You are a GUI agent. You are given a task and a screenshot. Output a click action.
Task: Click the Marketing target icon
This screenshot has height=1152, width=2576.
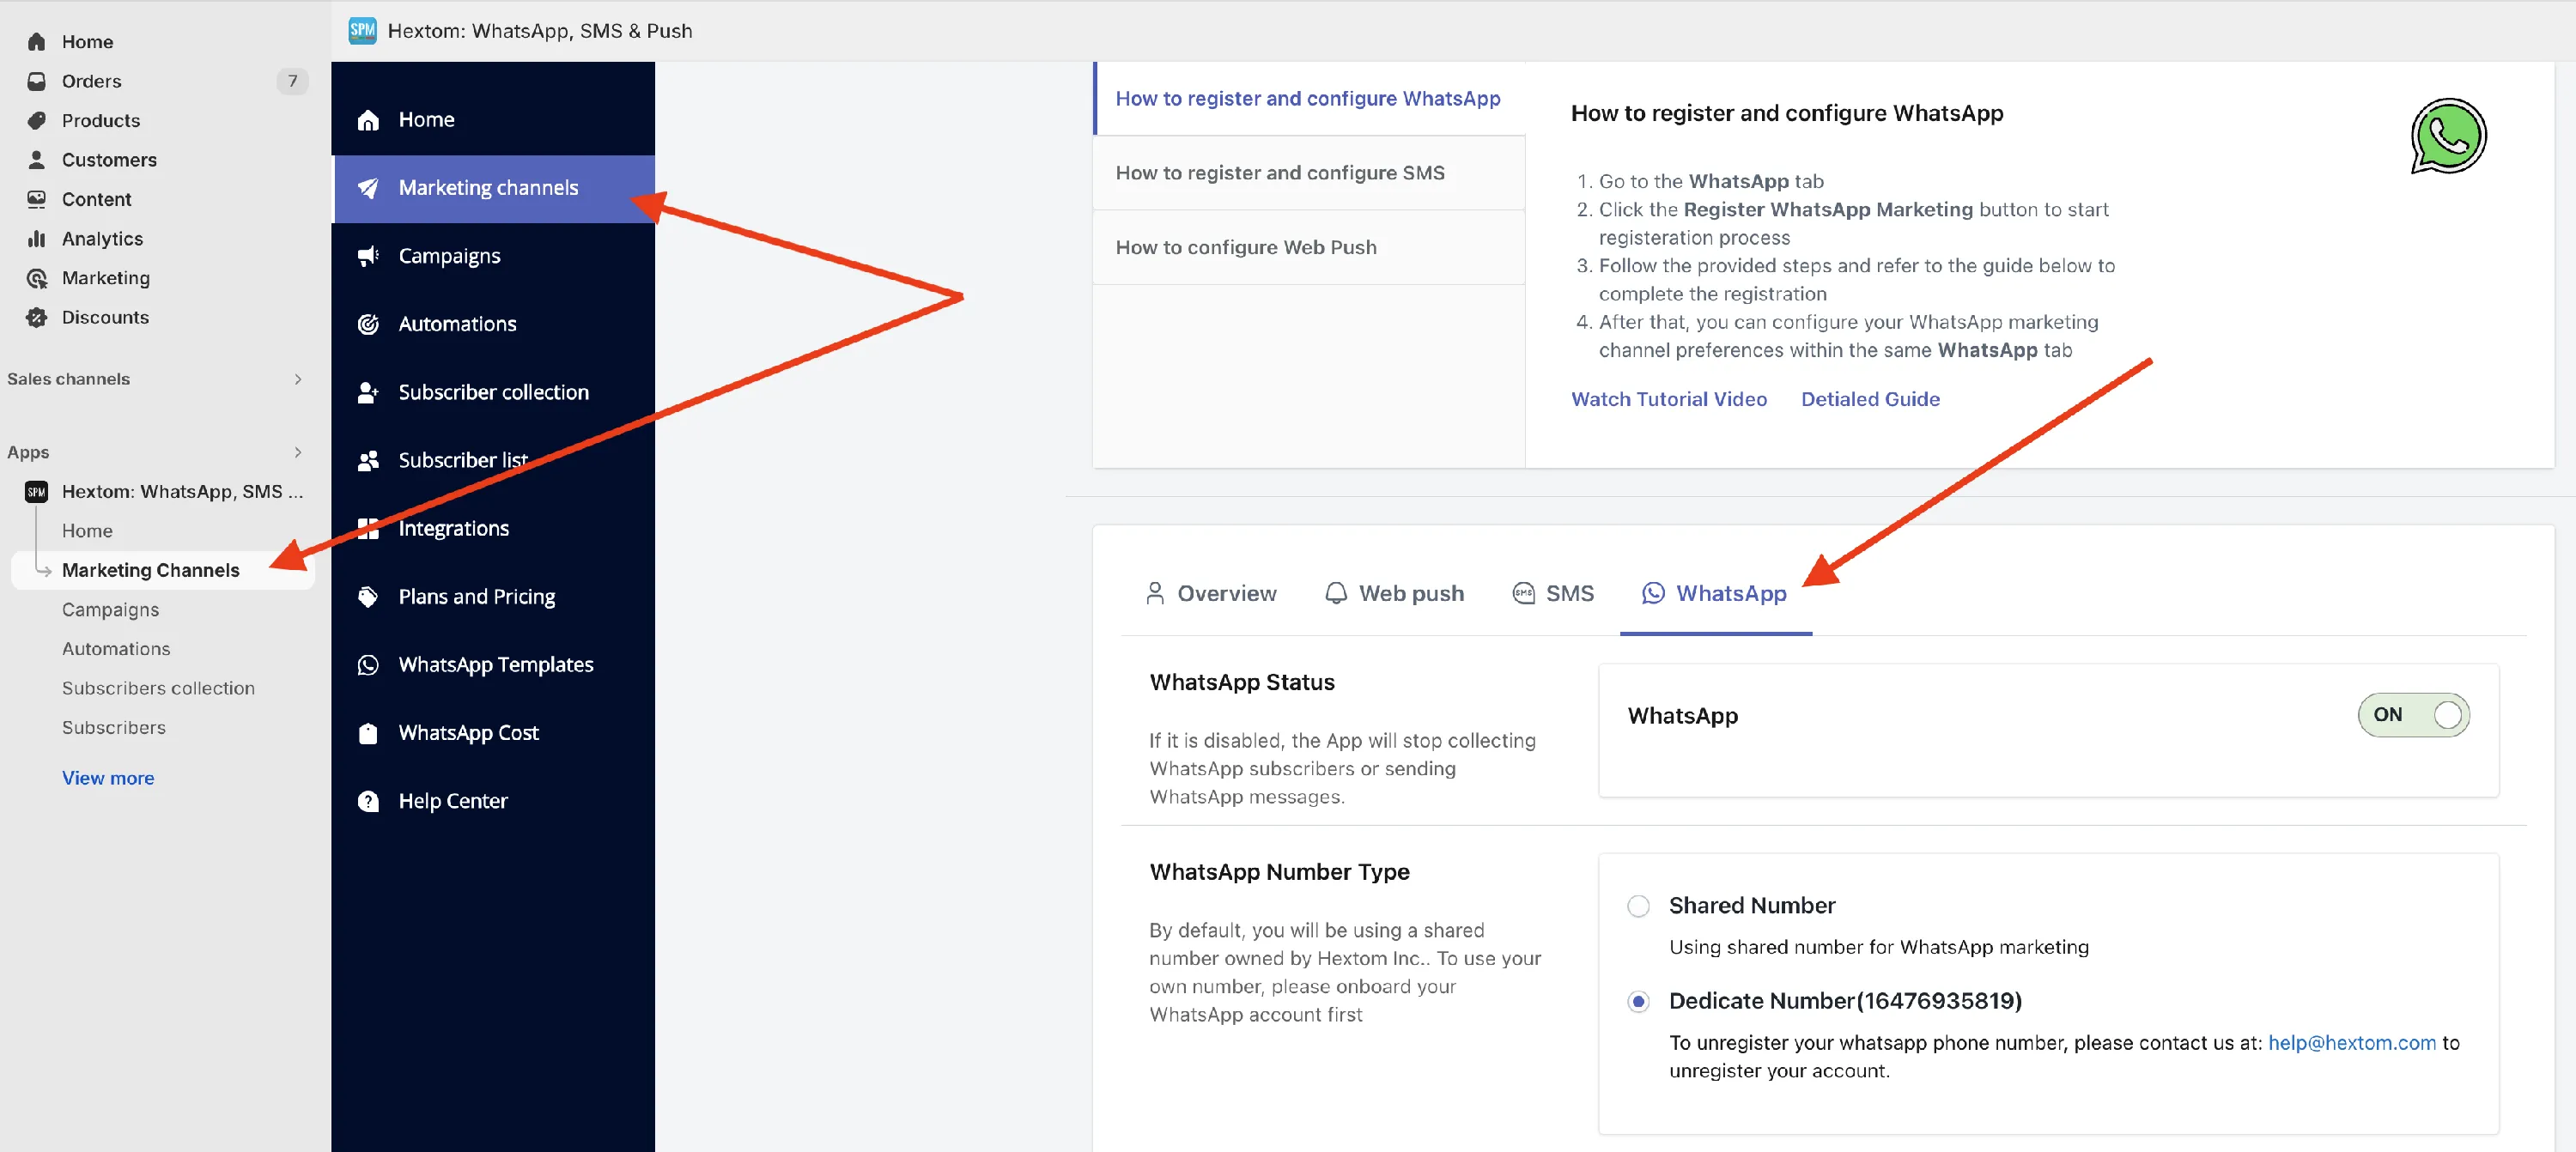click(37, 278)
